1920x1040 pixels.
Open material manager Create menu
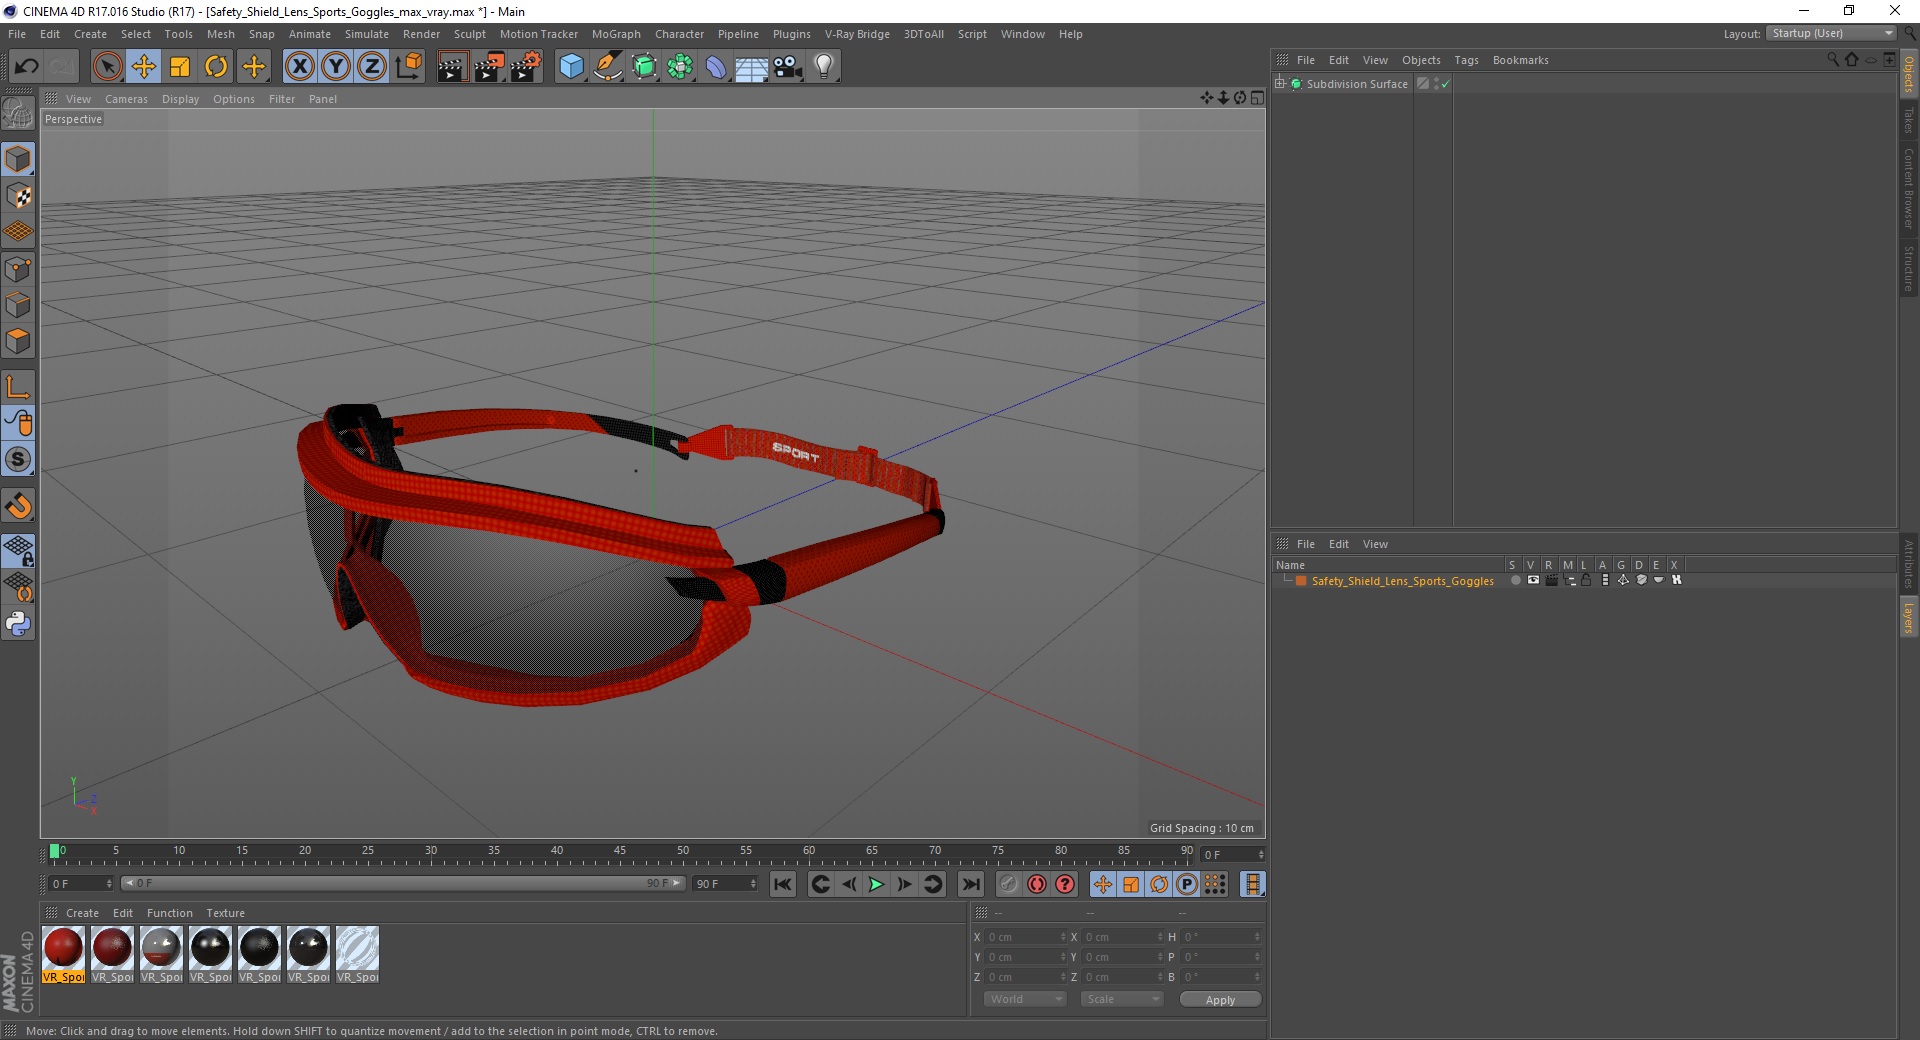click(82, 913)
